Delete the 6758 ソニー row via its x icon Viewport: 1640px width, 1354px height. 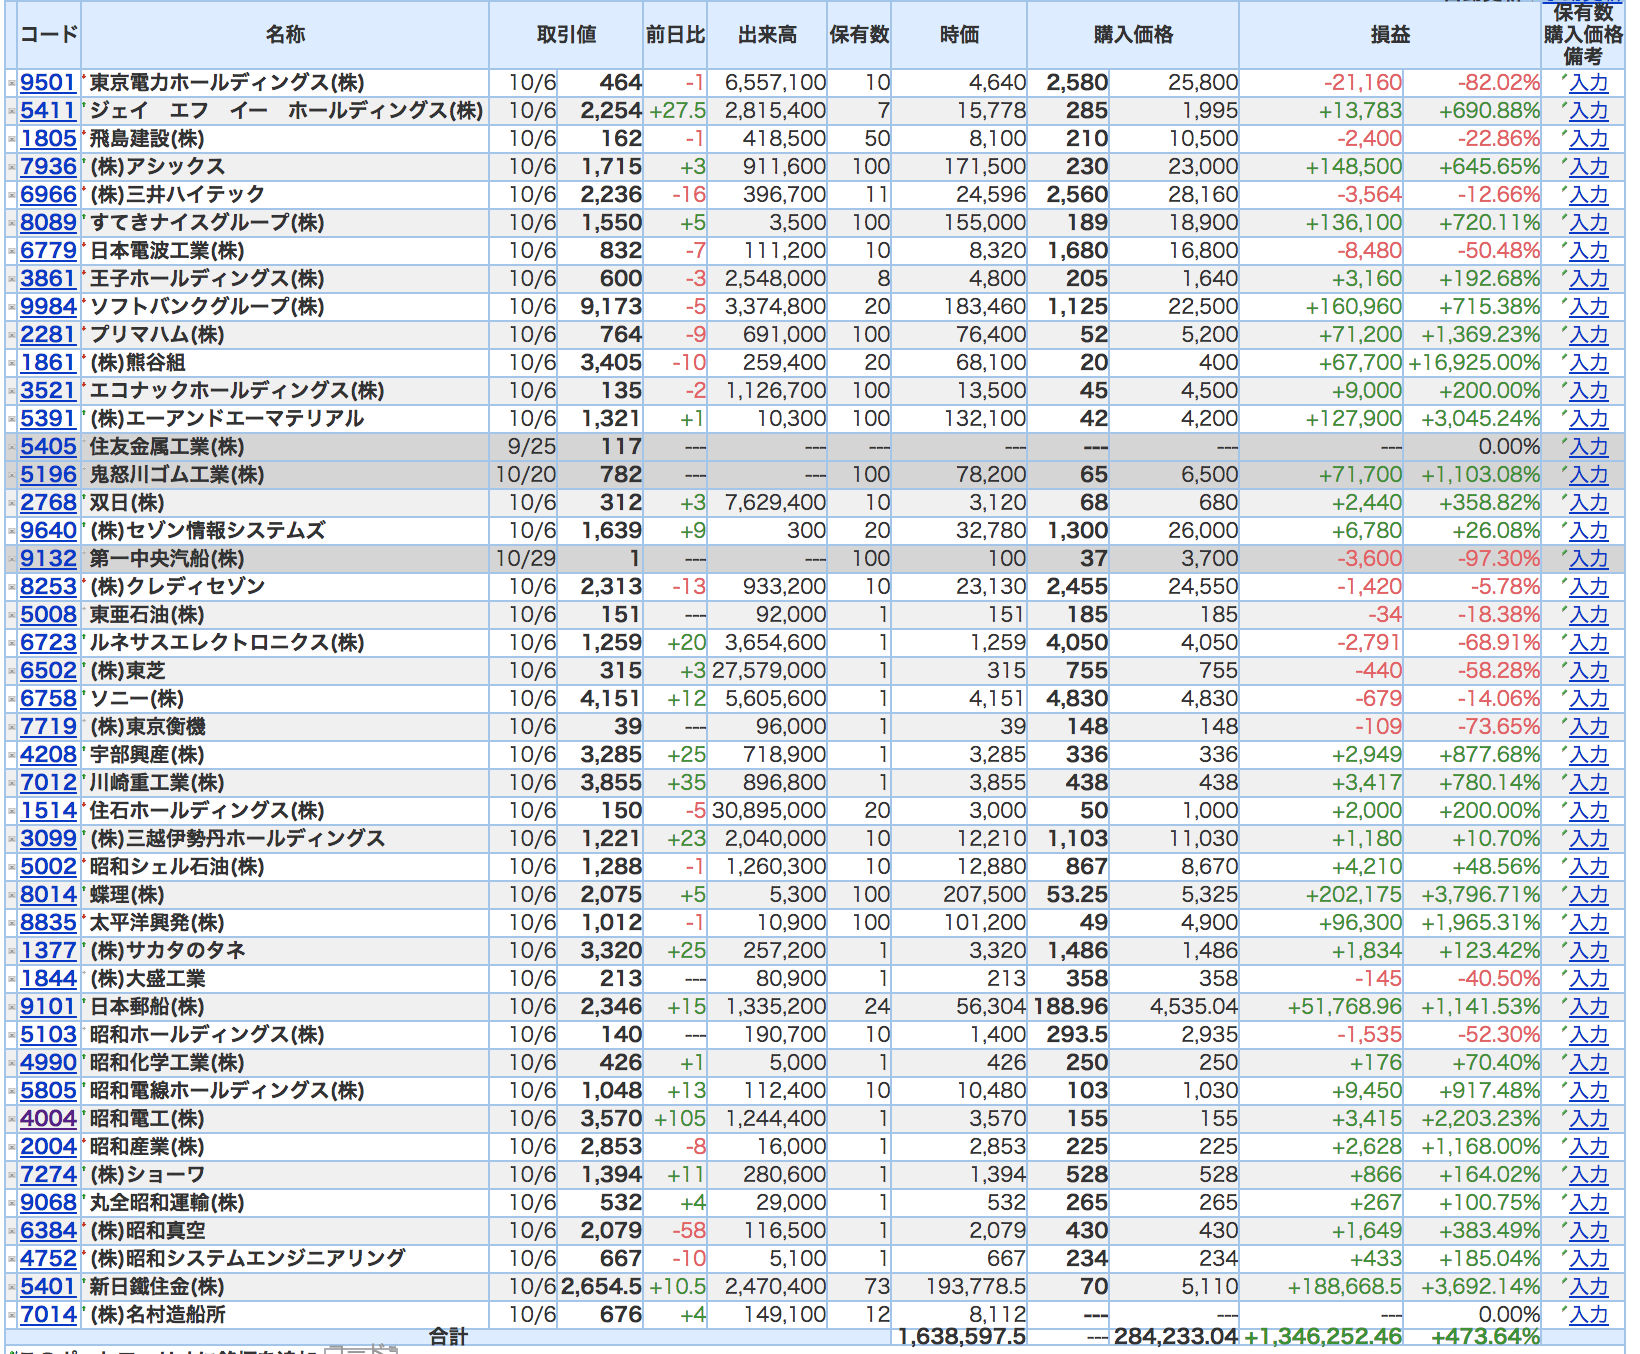click(11, 699)
